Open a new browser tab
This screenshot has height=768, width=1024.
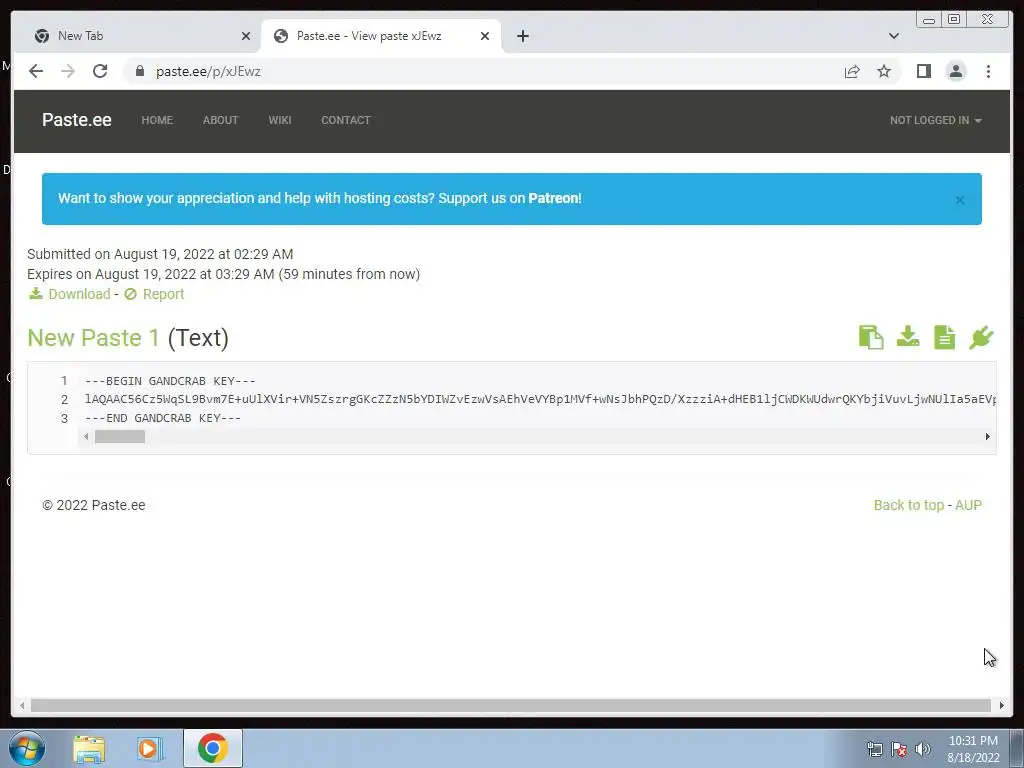tap(522, 36)
